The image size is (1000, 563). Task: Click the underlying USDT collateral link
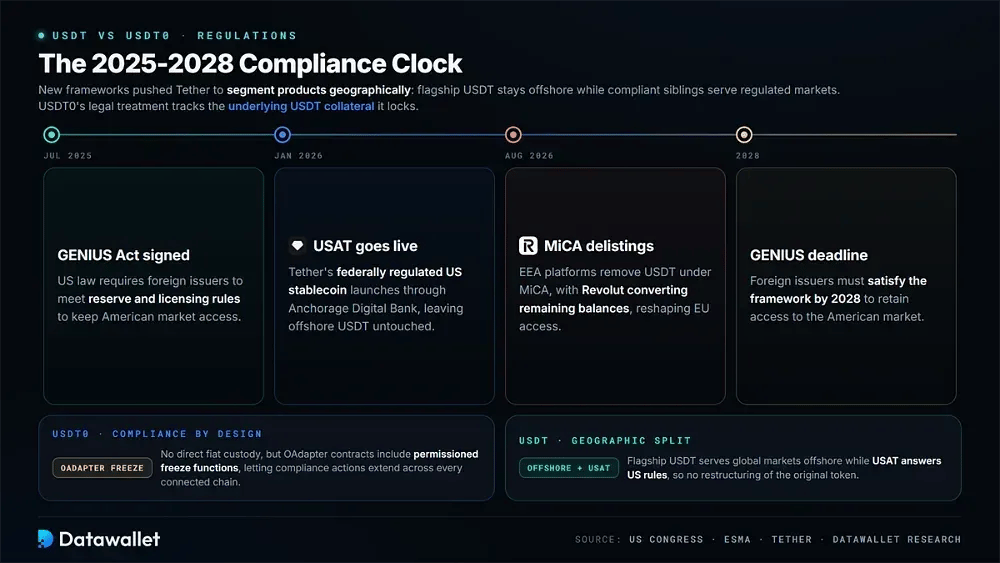click(x=301, y=106)
